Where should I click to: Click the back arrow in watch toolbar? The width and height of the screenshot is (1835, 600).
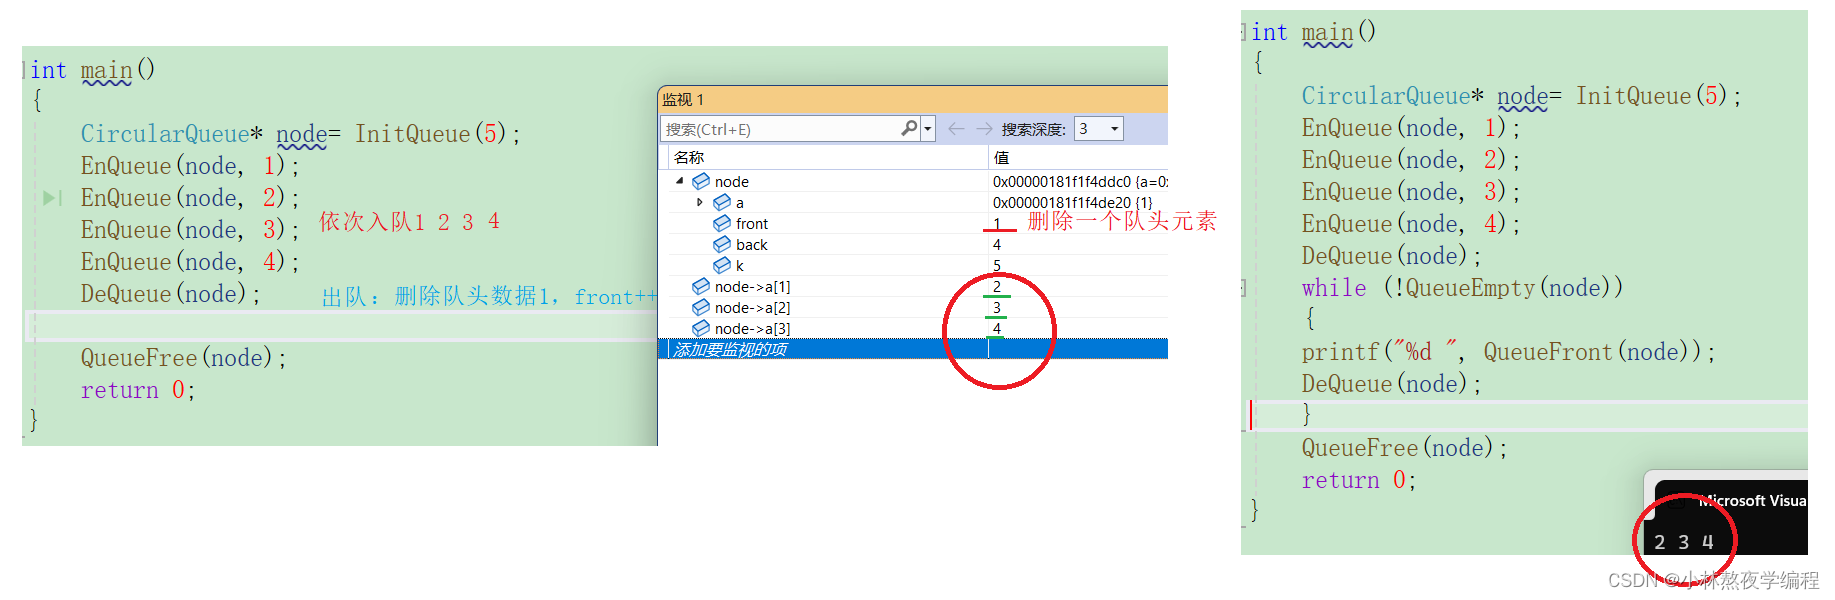click(956, 128)
